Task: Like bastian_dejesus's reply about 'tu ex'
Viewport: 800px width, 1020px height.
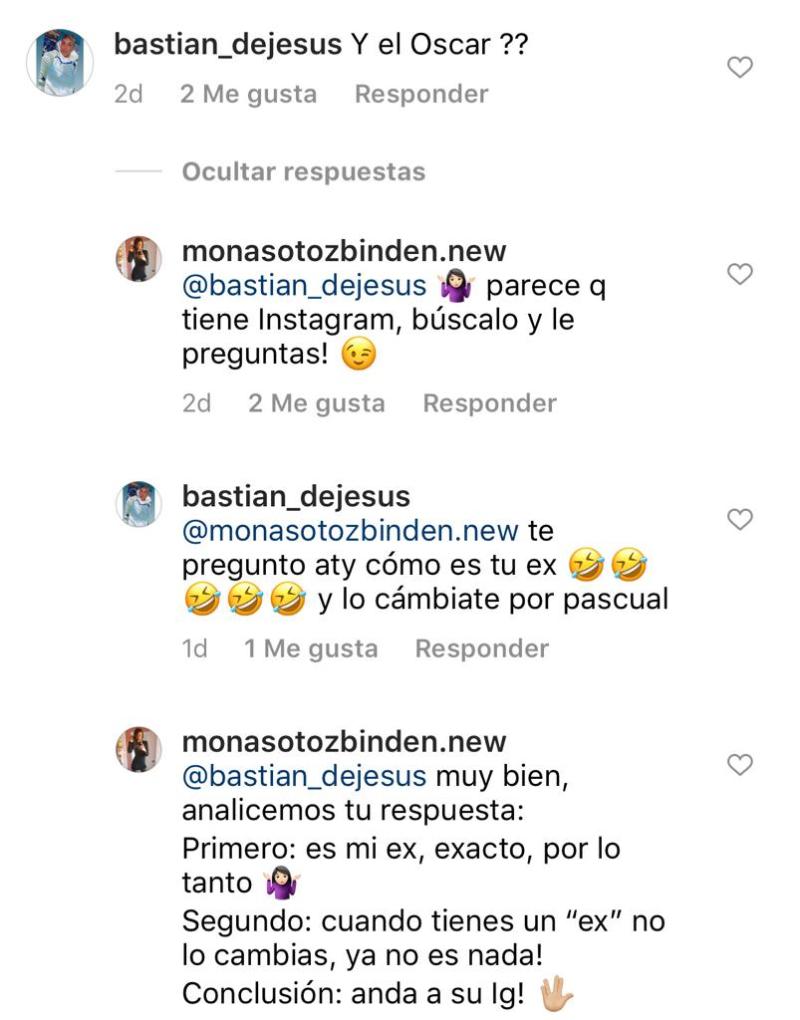Action: click(740, 517)
